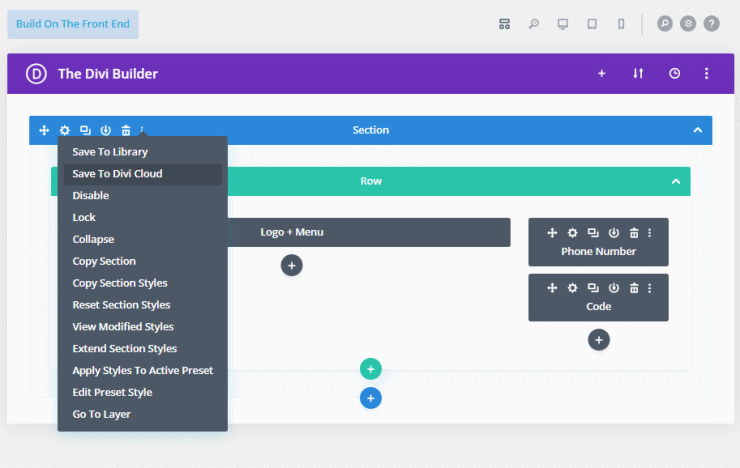
Task: Open wireframe view icon in top toolbar
Action: coord(504,24)
